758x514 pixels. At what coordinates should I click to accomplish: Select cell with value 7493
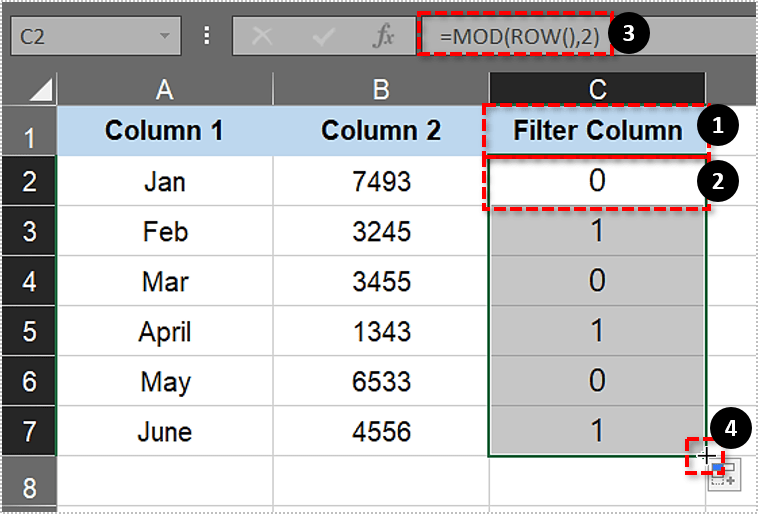(x=380, y=182)
